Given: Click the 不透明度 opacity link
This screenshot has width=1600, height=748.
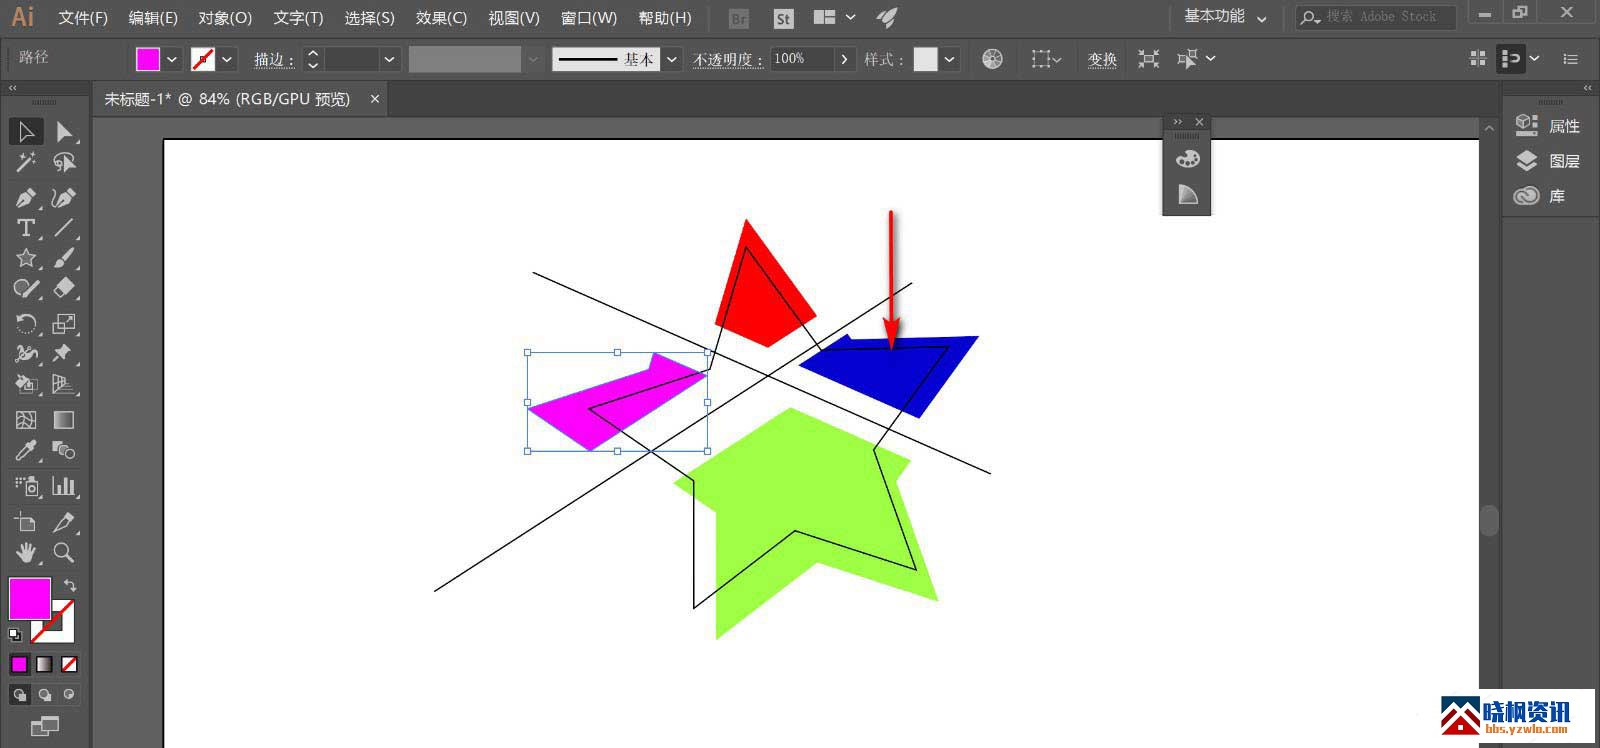Looking at the screenshot, I should tap(727, 60).
